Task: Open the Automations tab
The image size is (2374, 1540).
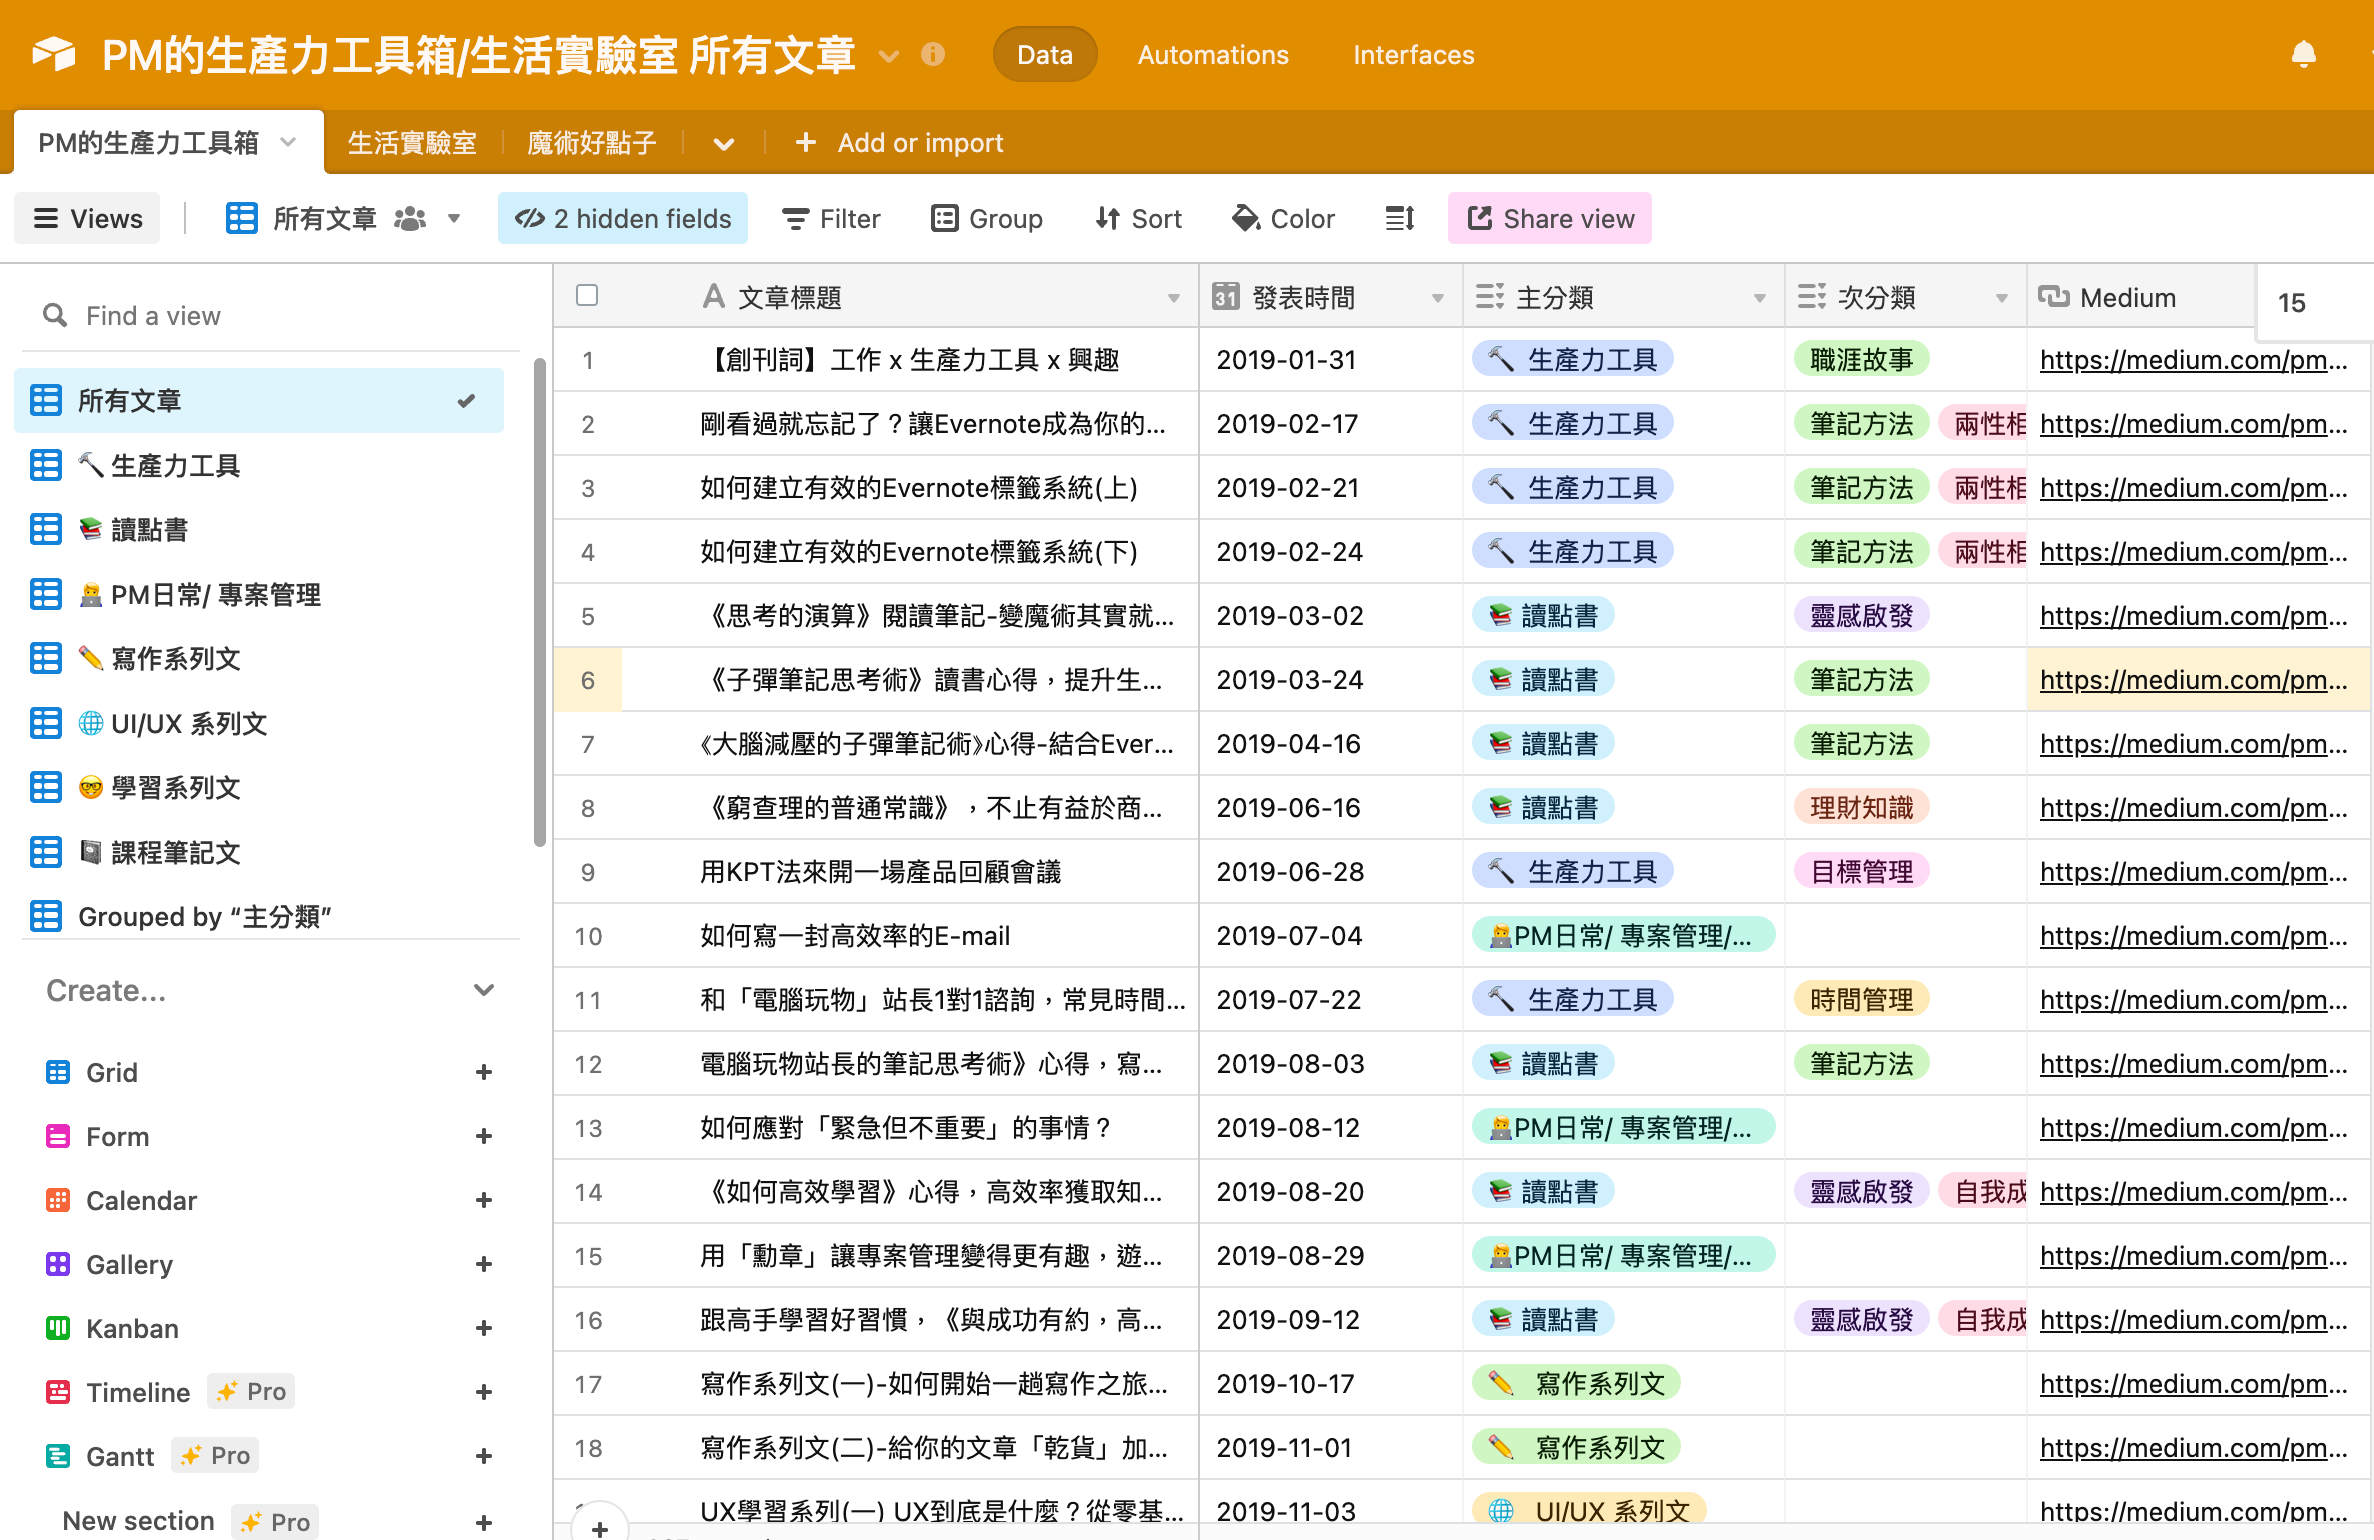Action: [1212, 54]
